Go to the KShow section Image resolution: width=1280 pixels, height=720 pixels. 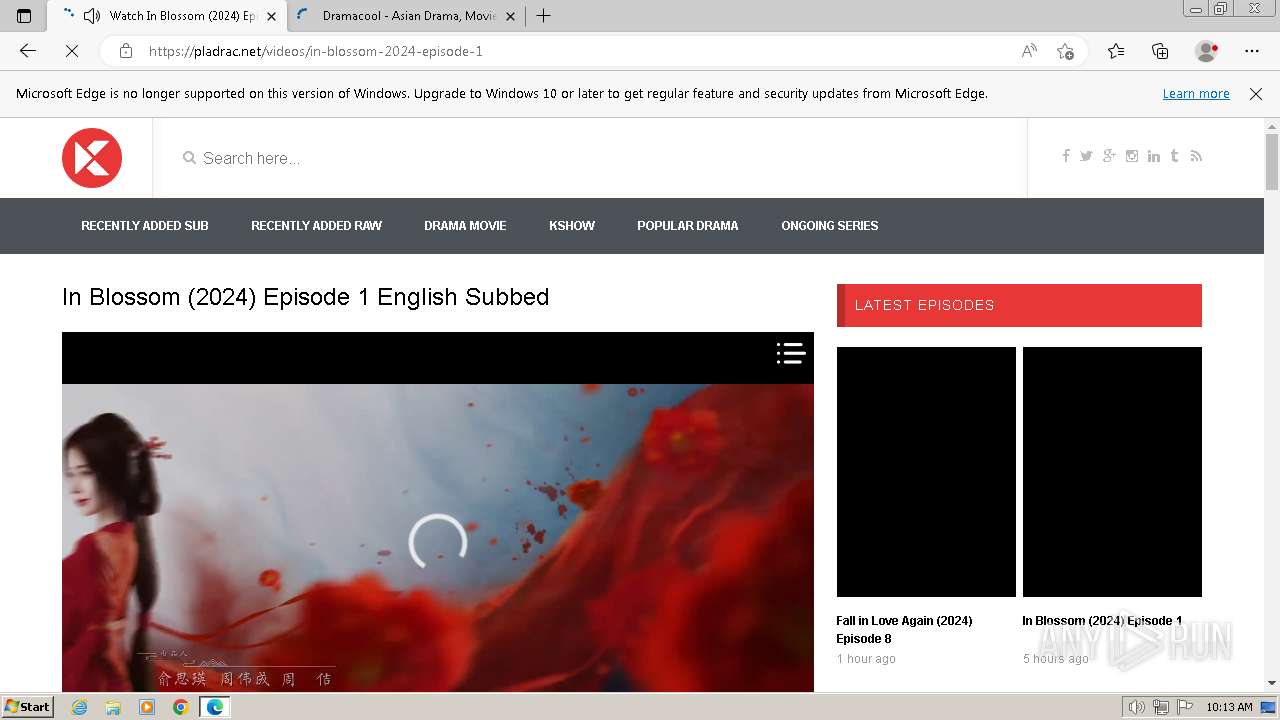tap(572, 226)
